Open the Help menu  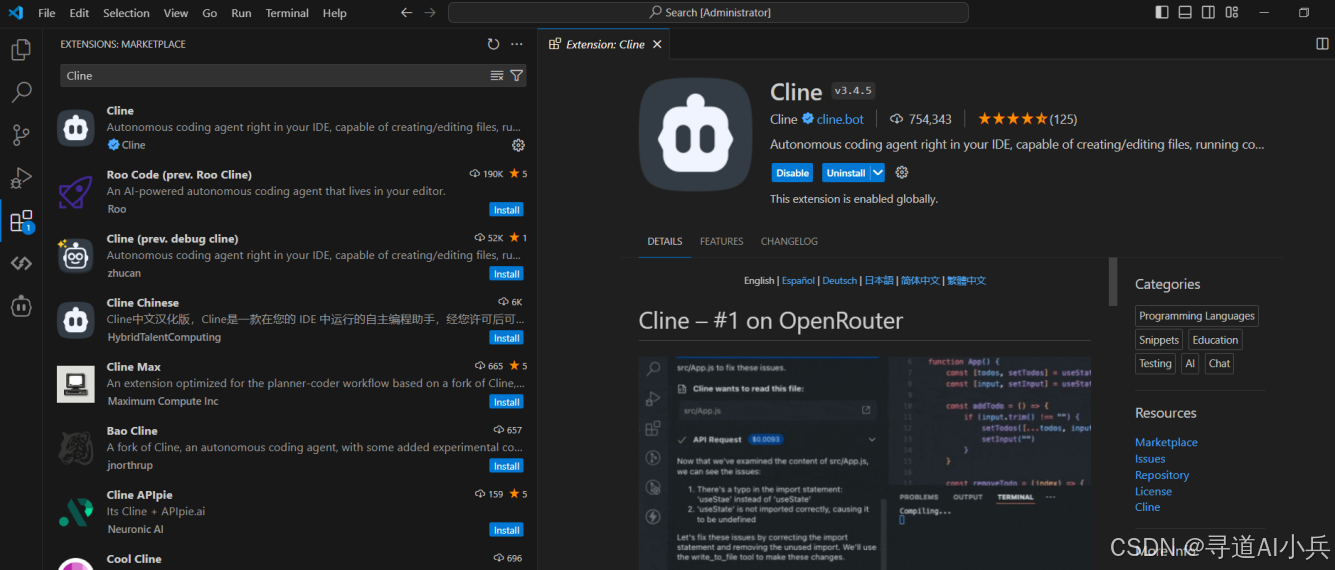[x=335, y=13]
